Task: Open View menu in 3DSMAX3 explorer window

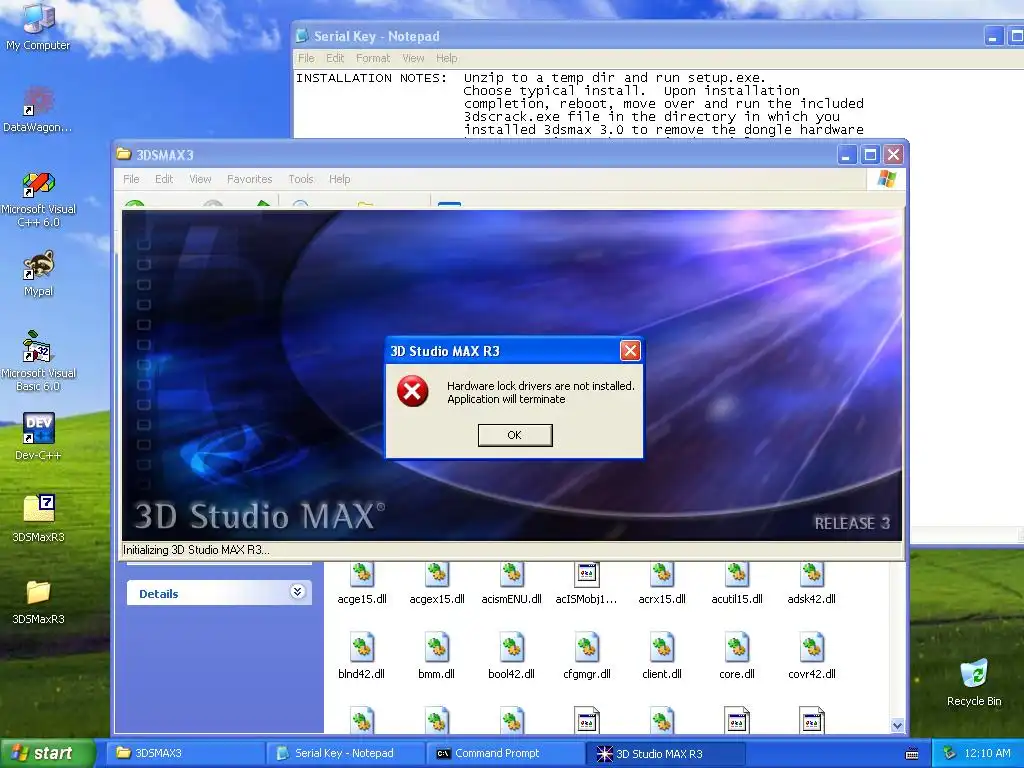Action: click(x=200, y=179)
